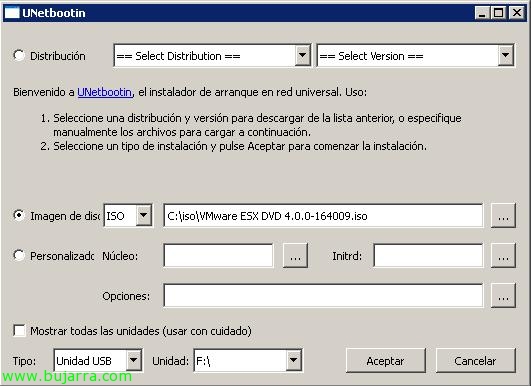531x386 pixels.
Task: Open the Select Distribution dropdown
Action: coord(212,56)
